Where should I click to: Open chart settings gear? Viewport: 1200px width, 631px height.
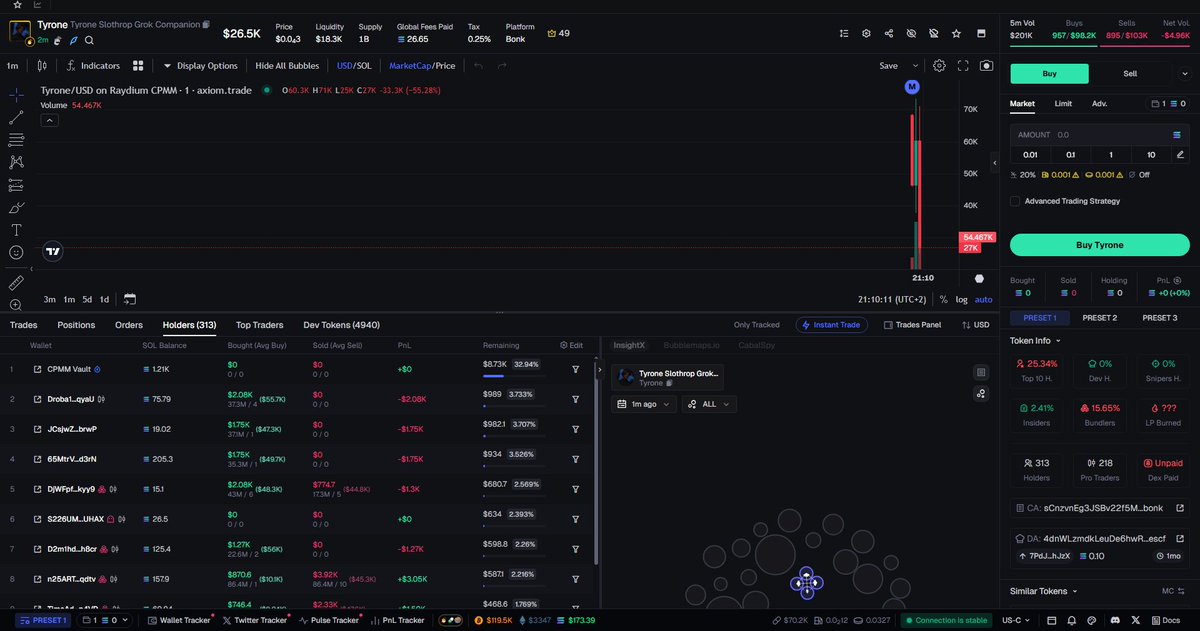[x=939, y=66]
